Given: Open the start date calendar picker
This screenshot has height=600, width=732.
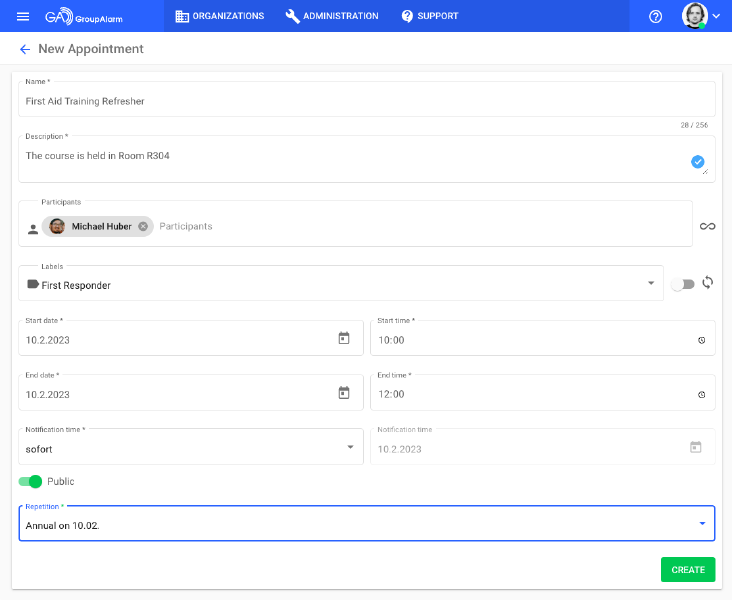Looking at the screenshot, I should pos(344,339).
